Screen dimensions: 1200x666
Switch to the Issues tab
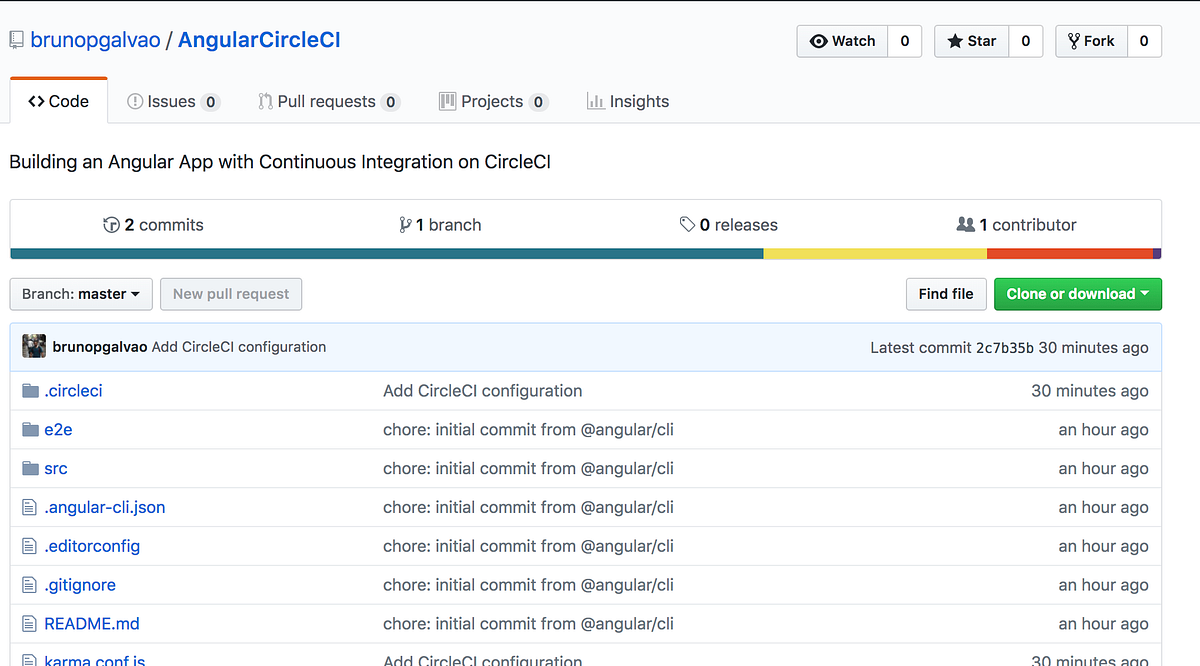click(x=172, y=100)
